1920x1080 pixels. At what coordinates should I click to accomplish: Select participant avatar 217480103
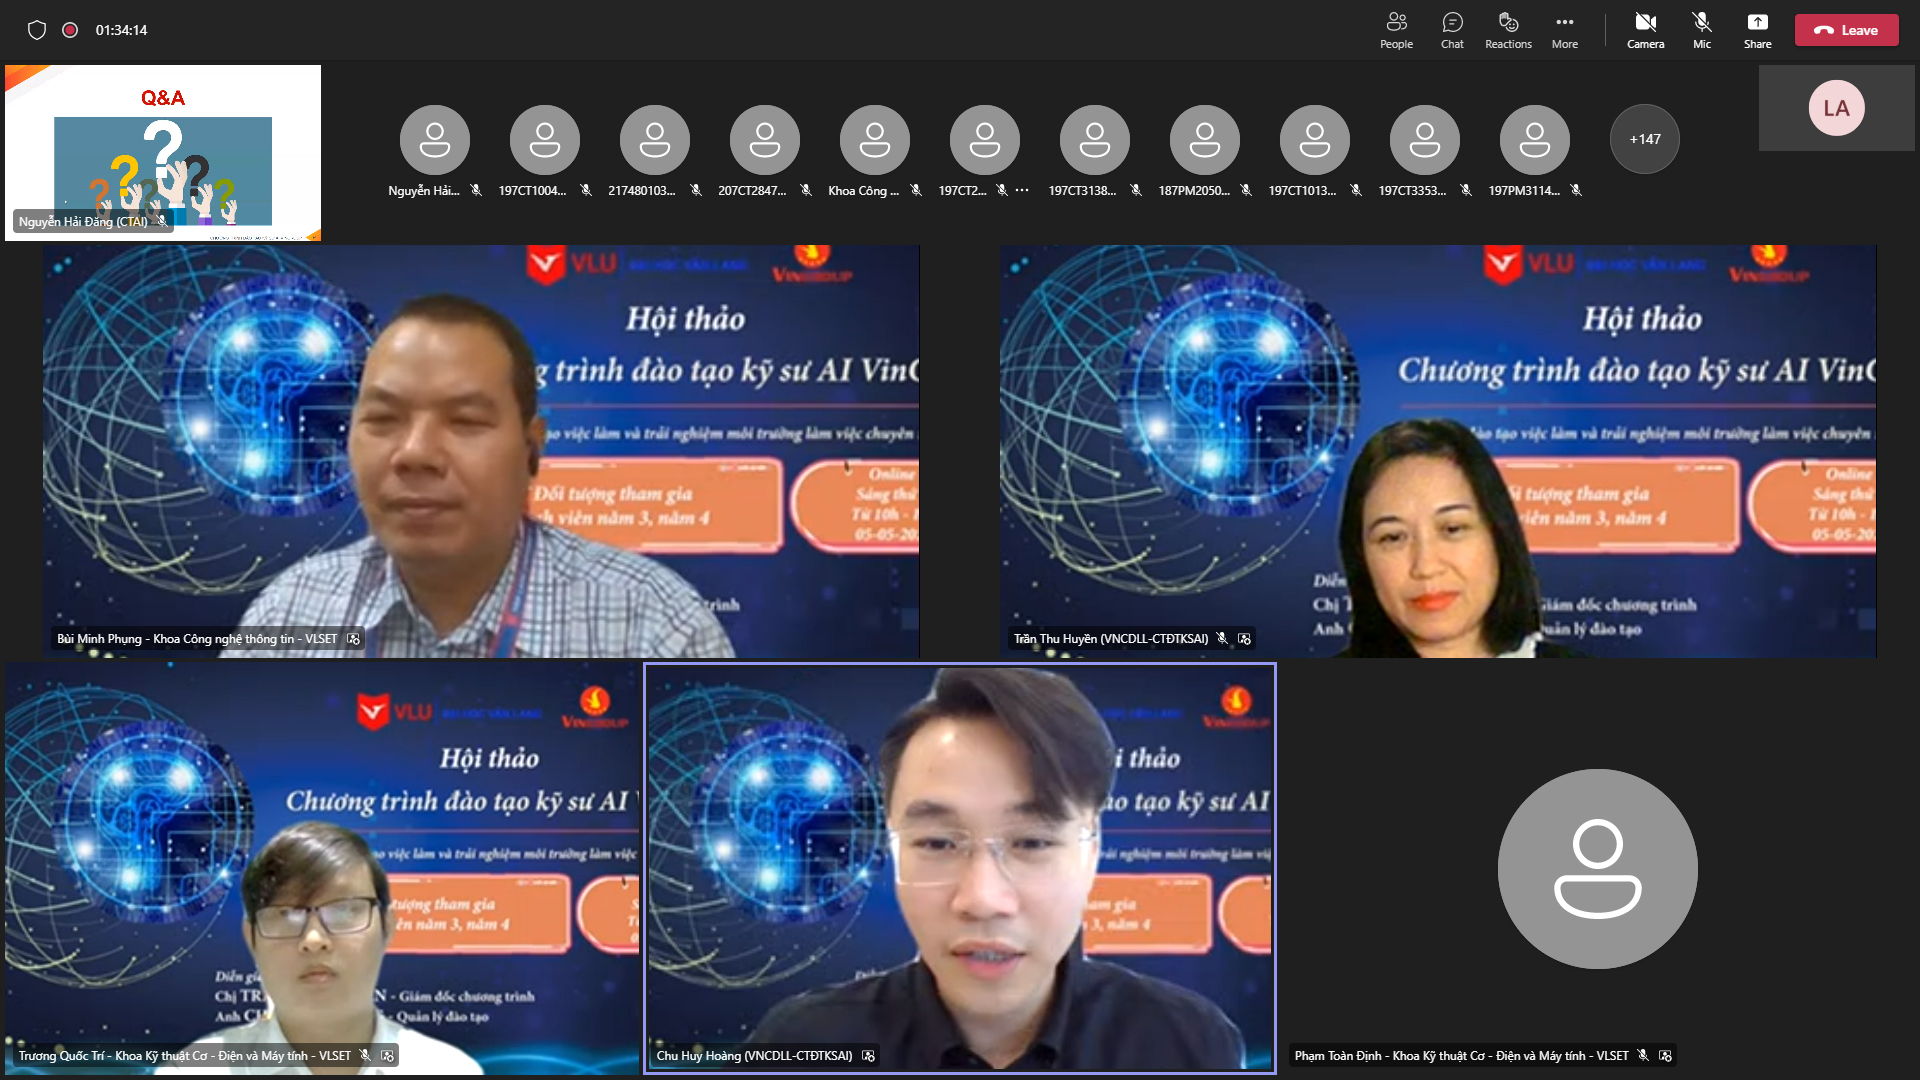pos(655,139)
